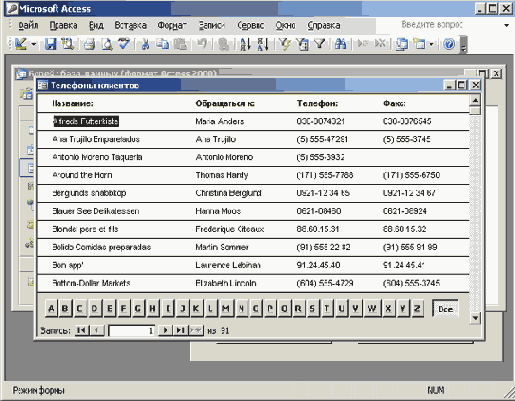Open Find with the binoculars icon
Viewport: 515px width, 401px height.
(x=340, y=44)
